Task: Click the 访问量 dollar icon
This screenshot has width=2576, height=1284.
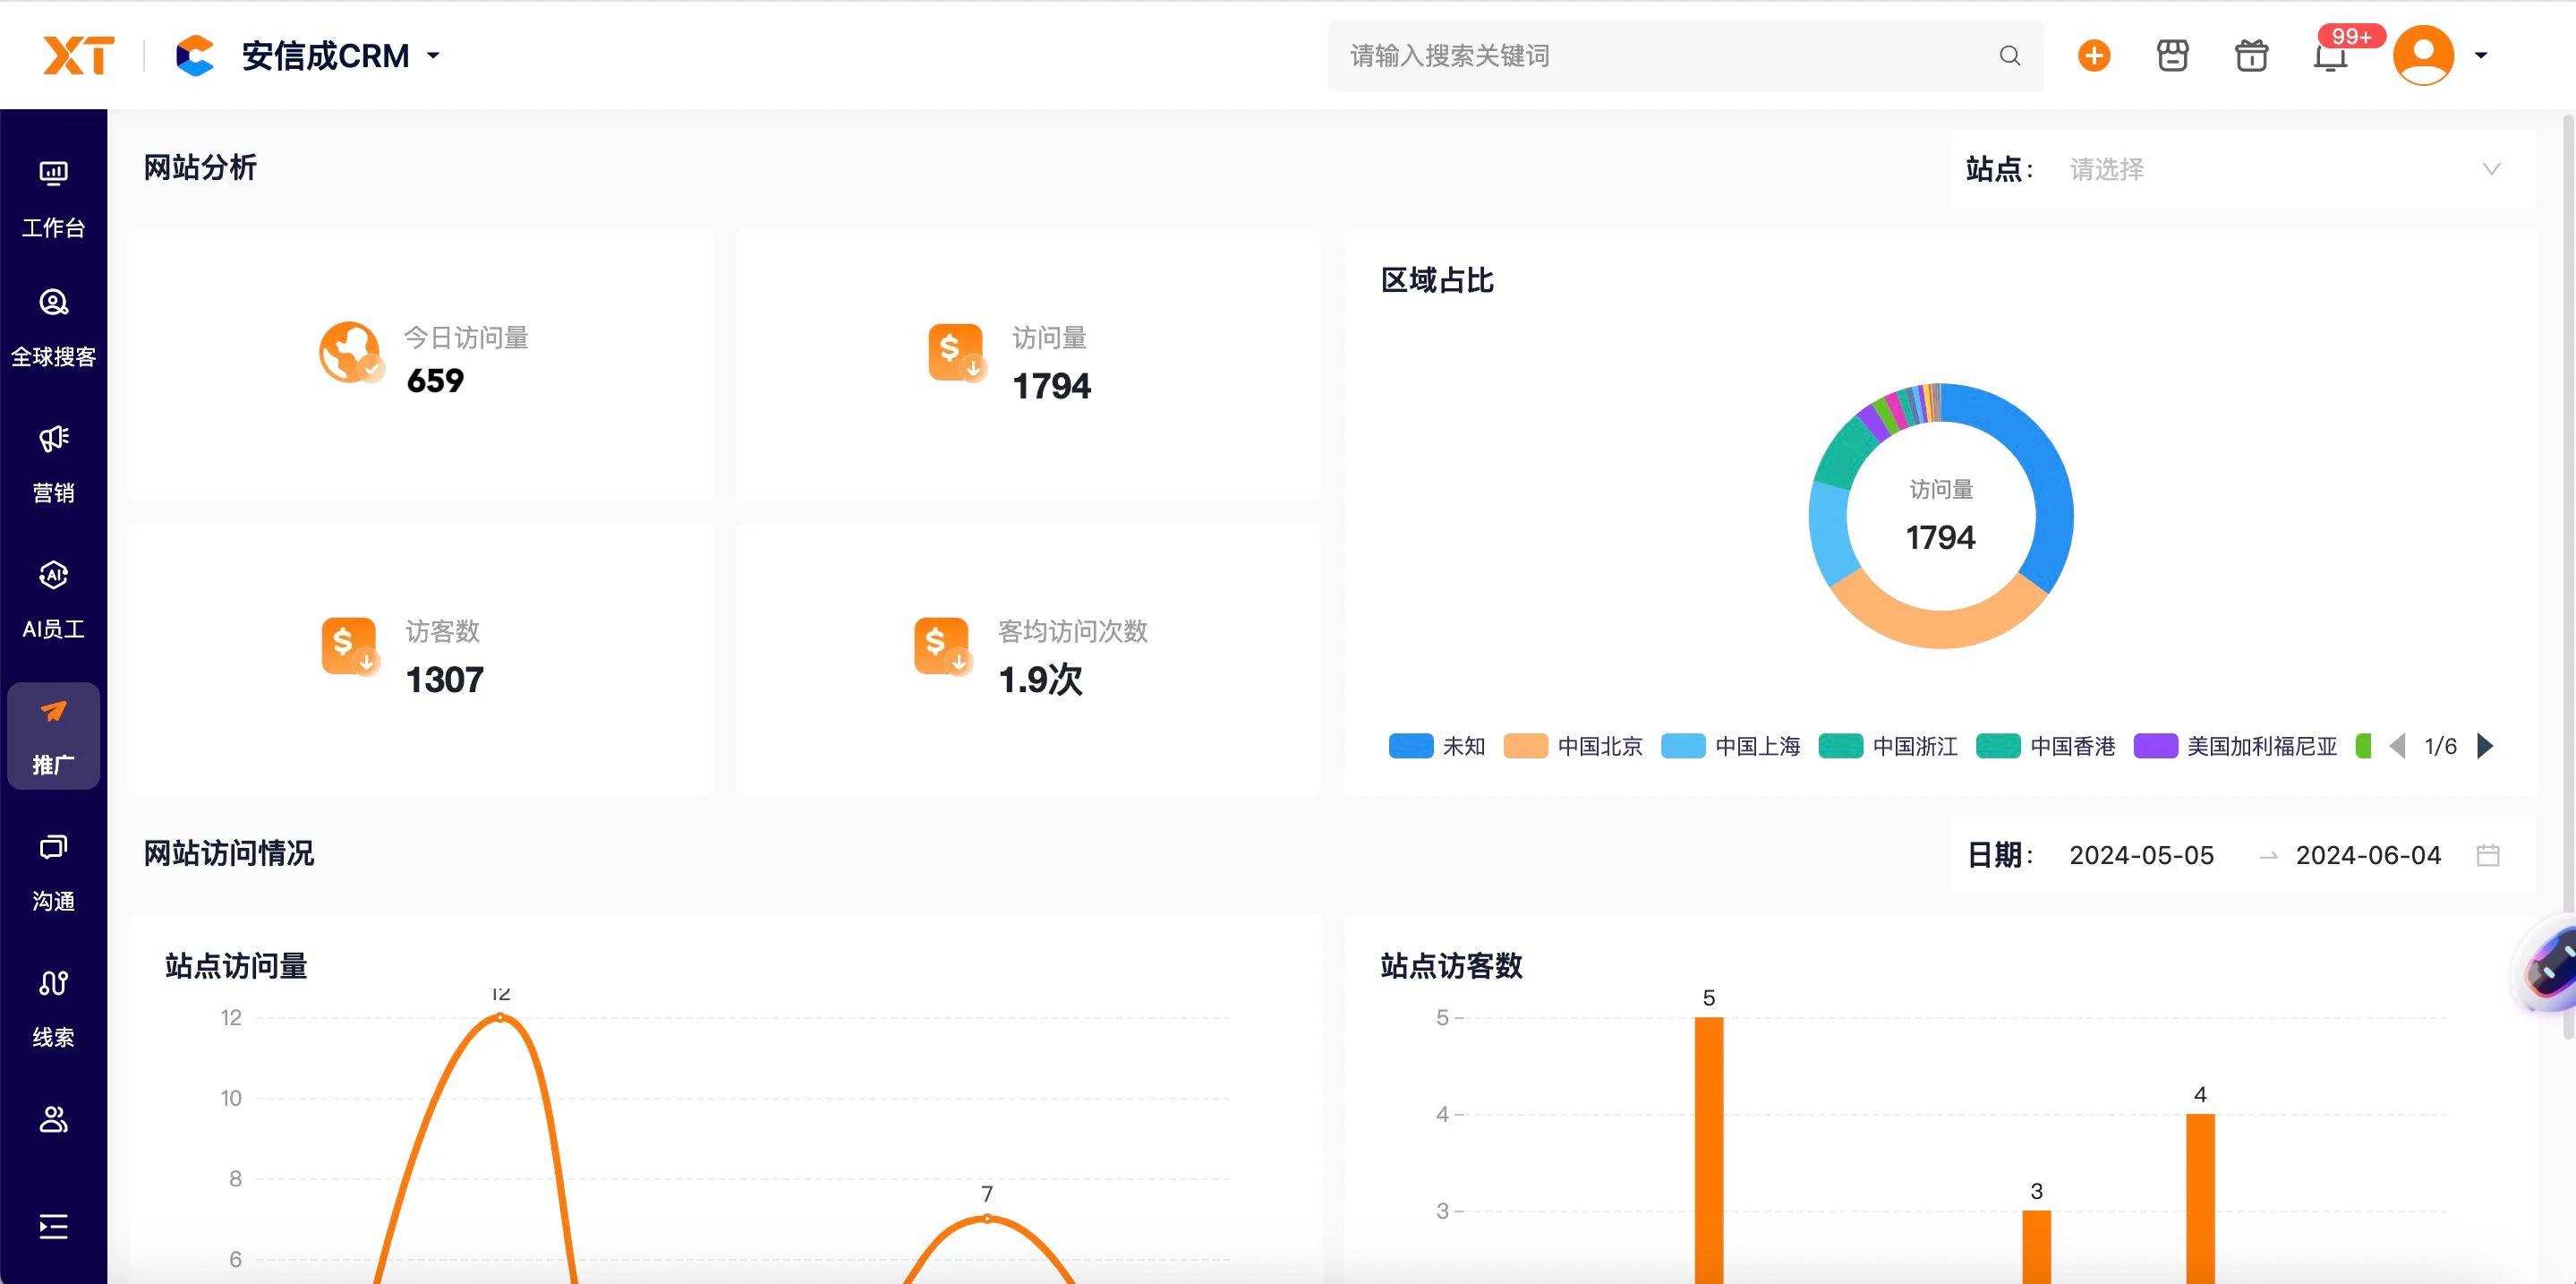Action: [x=957, y=353]
